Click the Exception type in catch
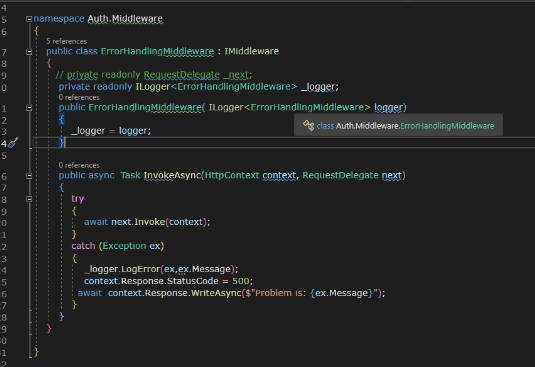535x367 pixels. click(124, 246)
